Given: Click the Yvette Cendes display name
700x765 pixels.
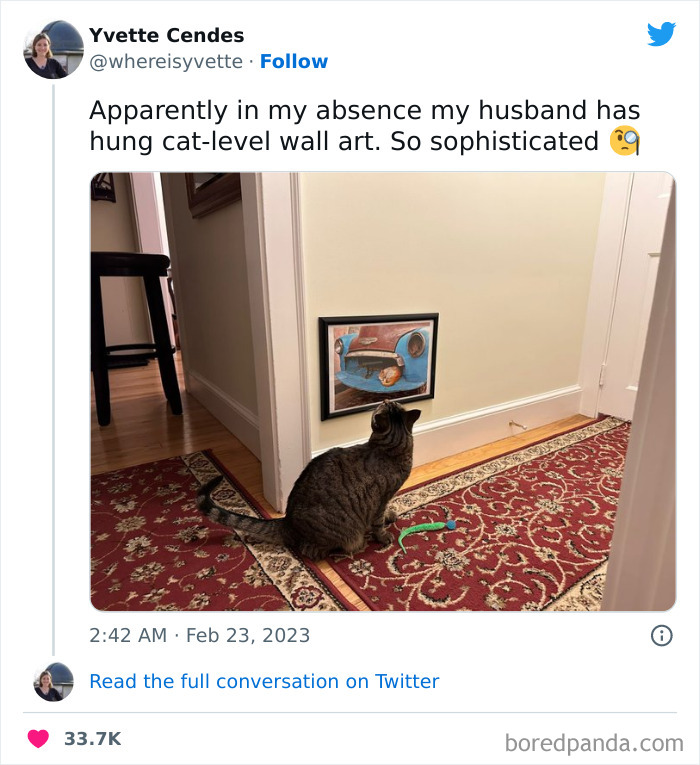Looking at the screenshot, I should point(166,35).
